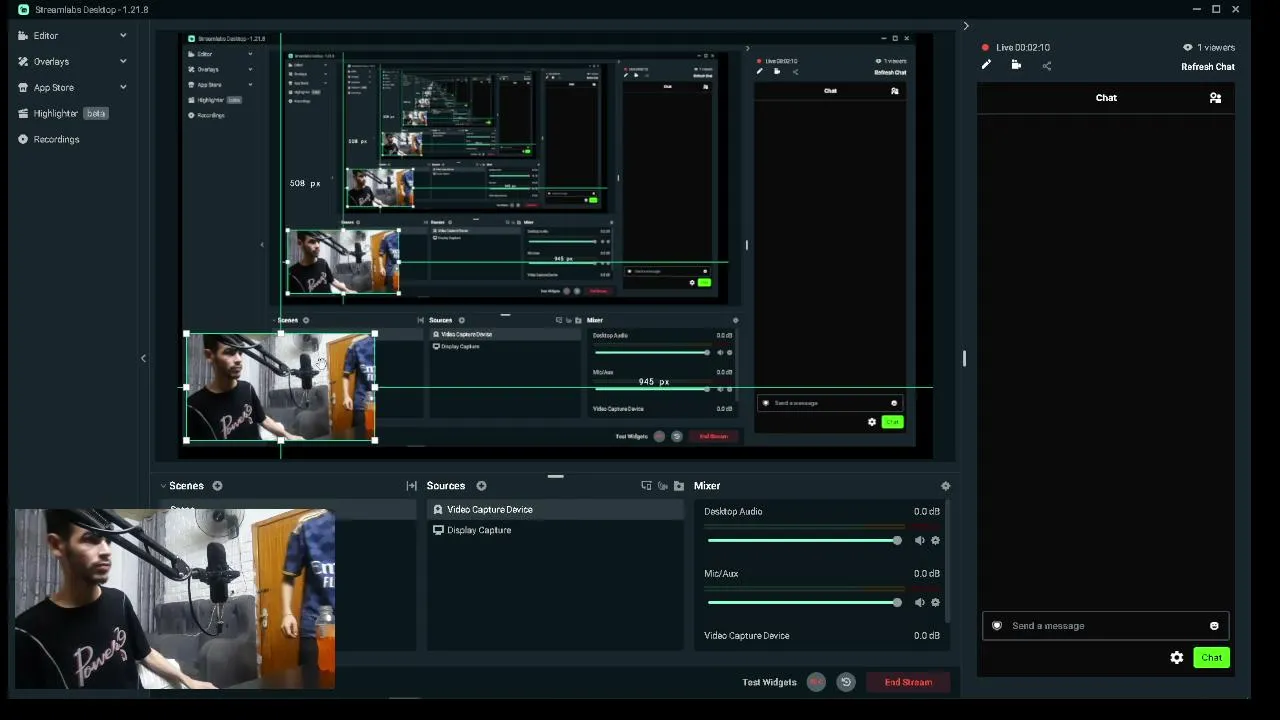Click the beta badge beside Highlighter in the sidebar
Screen dimensions: 1280x720
point(96,114)
